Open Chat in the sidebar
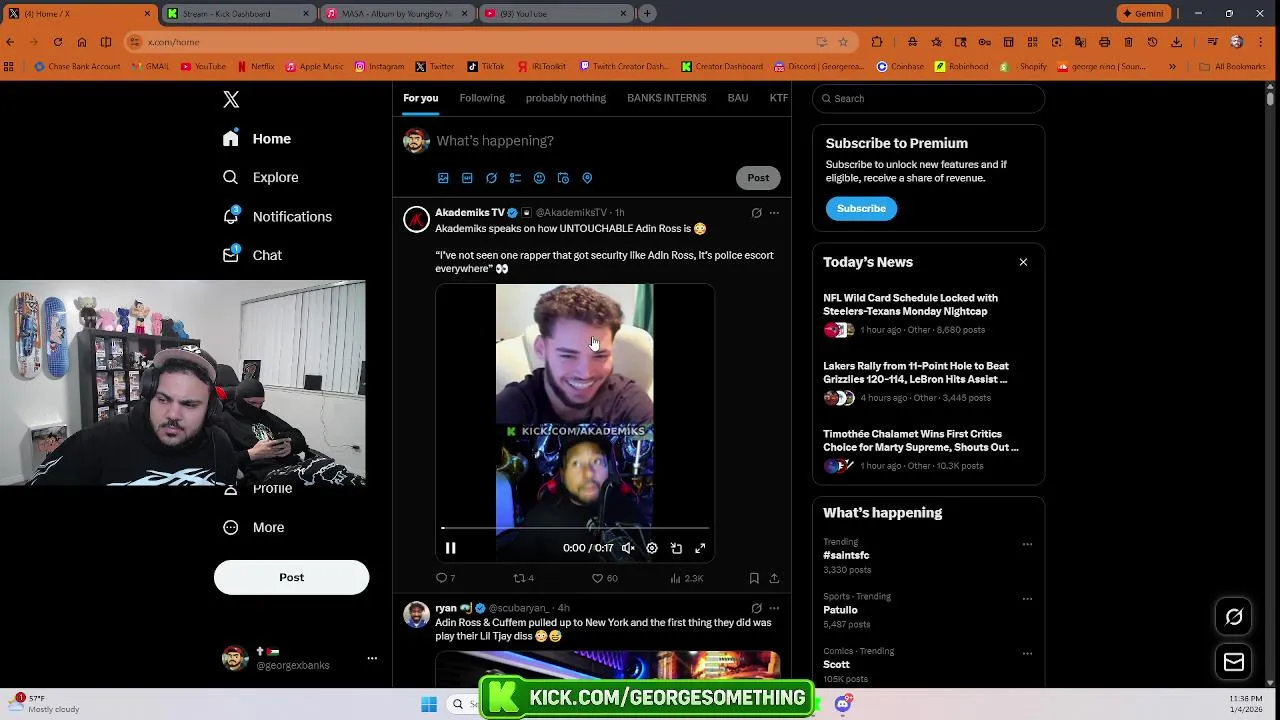The width and height of the screenshot is (1280, 720). click(x=253, y=255)
